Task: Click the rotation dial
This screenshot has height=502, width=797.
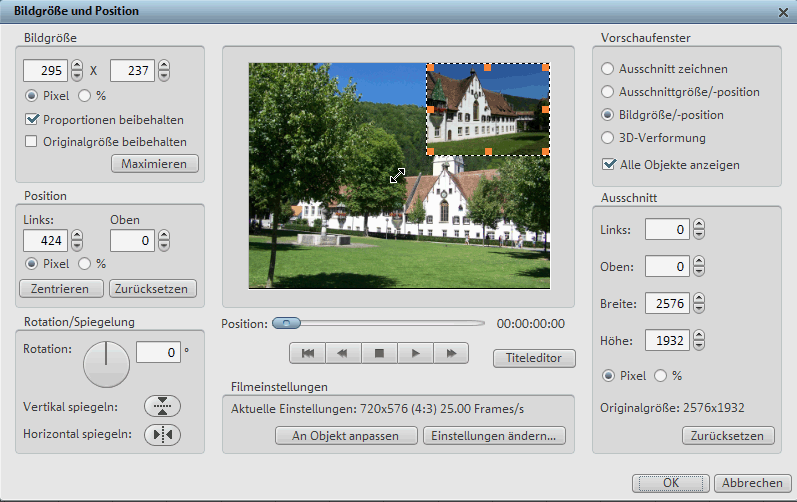Action: [x=106, y=364]
